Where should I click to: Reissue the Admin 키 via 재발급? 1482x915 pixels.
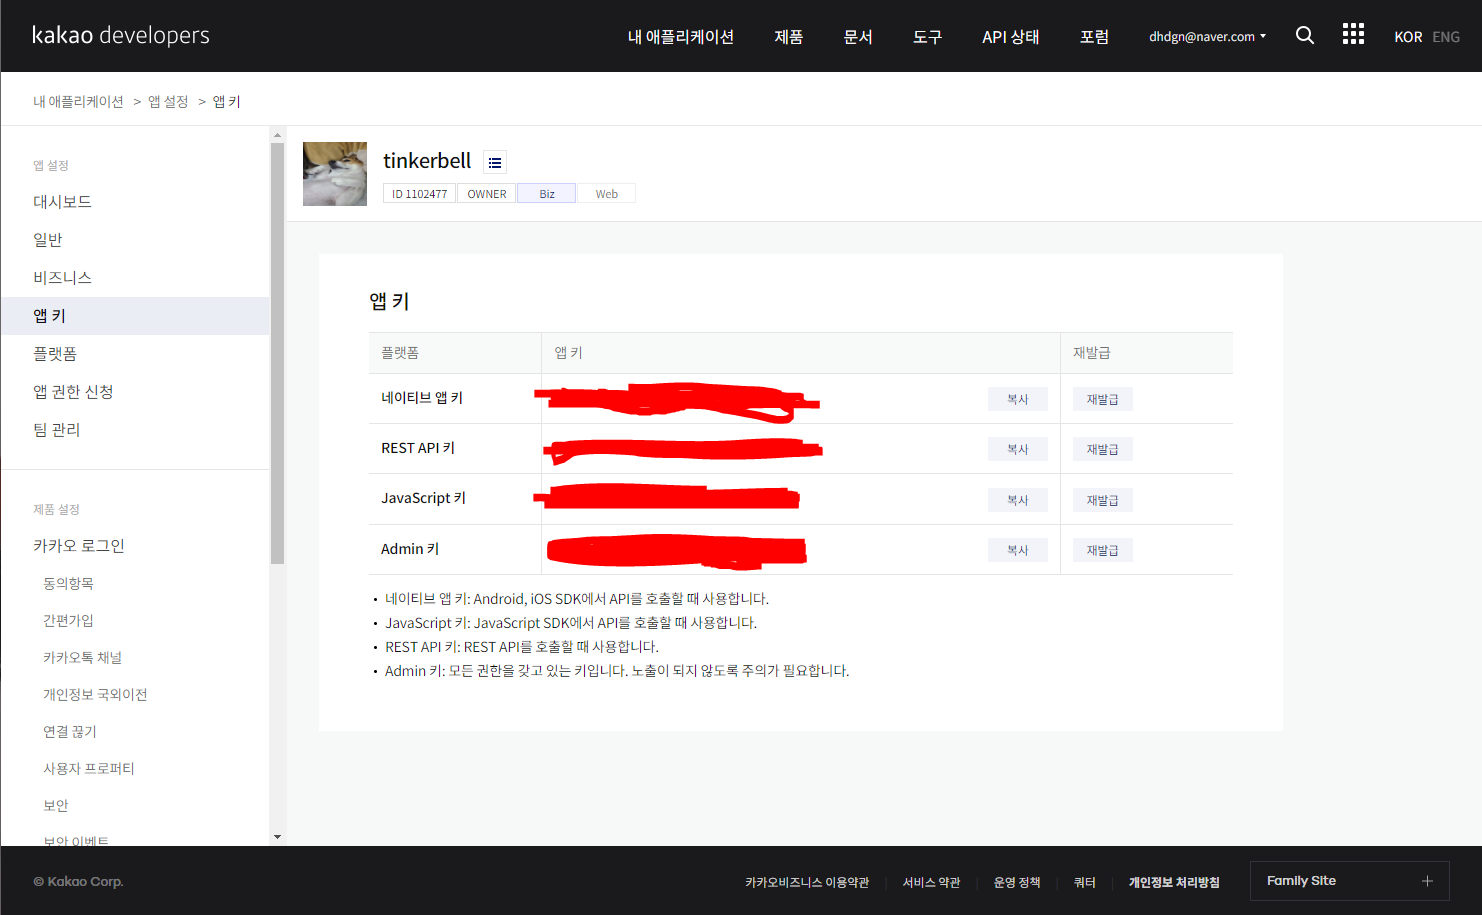click(x=1103, y=550)
